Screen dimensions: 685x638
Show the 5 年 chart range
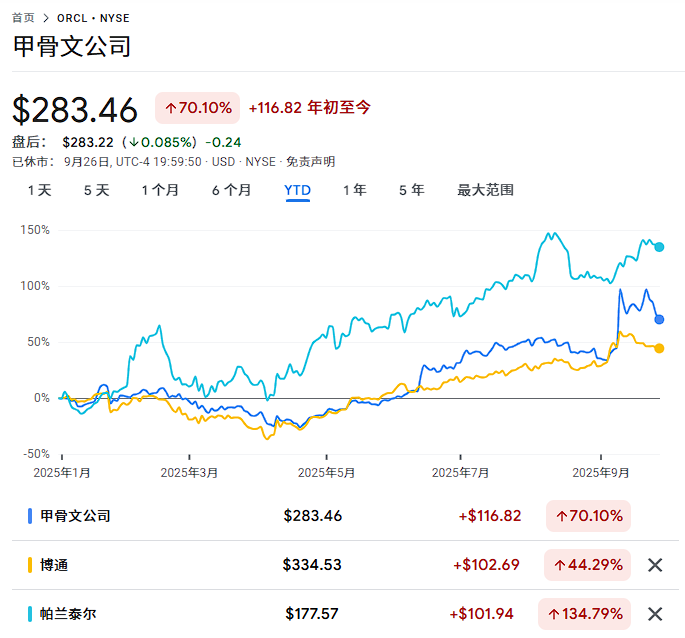(411, 190)
